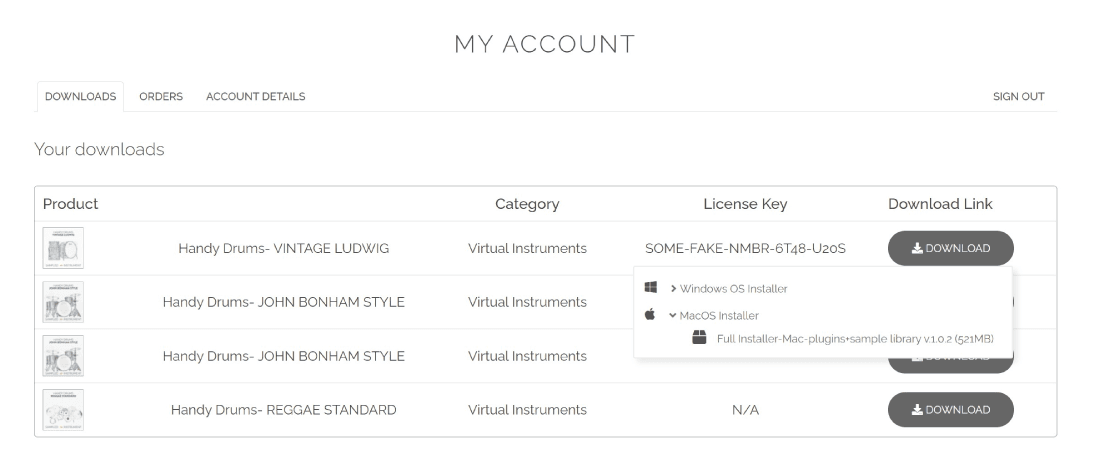This screenshot has height=454, width=1095.
Task: Click the Apple logo icon in dropdown
Action: [650, 314]
